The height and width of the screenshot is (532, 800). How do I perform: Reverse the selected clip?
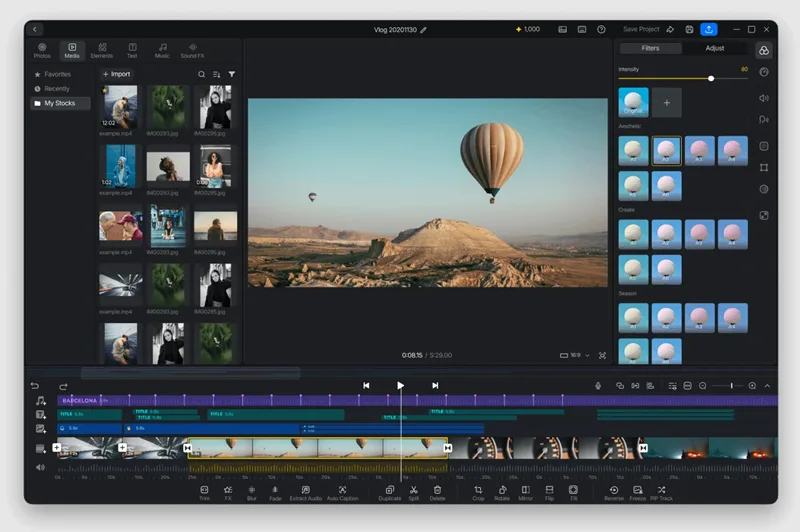[x=614, y=493]
